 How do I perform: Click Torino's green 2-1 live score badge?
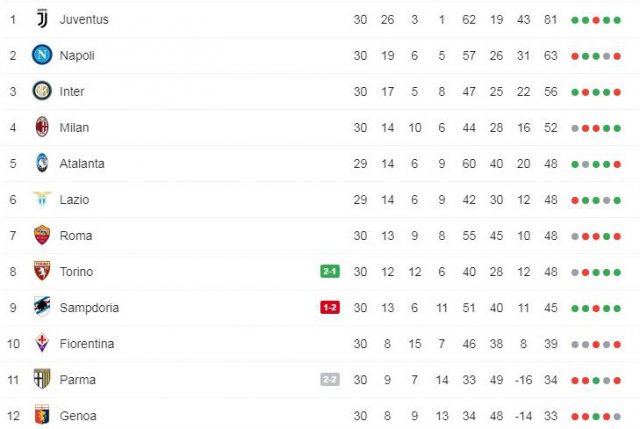coord(330,271)
